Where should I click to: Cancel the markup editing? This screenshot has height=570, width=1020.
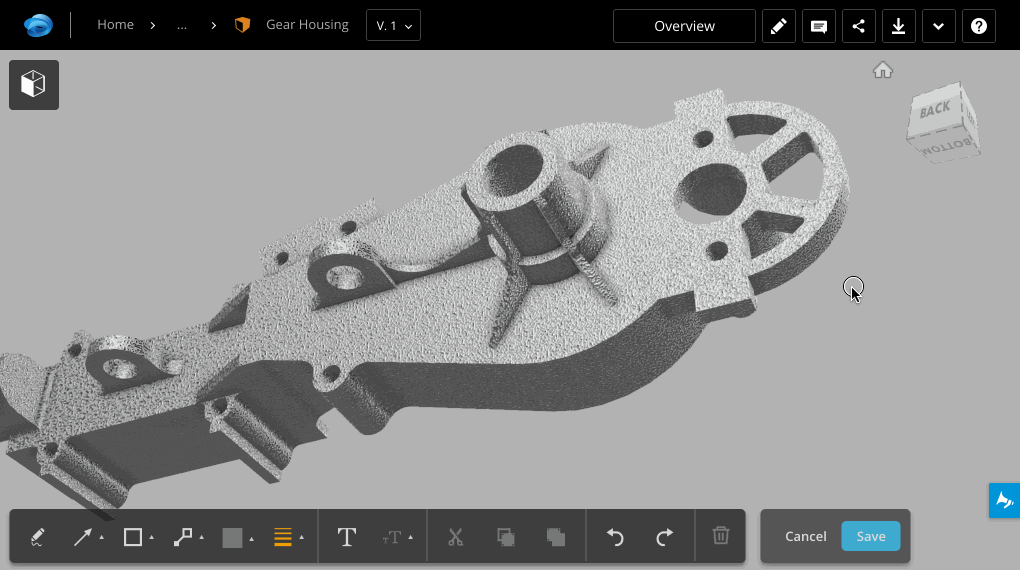(x=805, y=536)
